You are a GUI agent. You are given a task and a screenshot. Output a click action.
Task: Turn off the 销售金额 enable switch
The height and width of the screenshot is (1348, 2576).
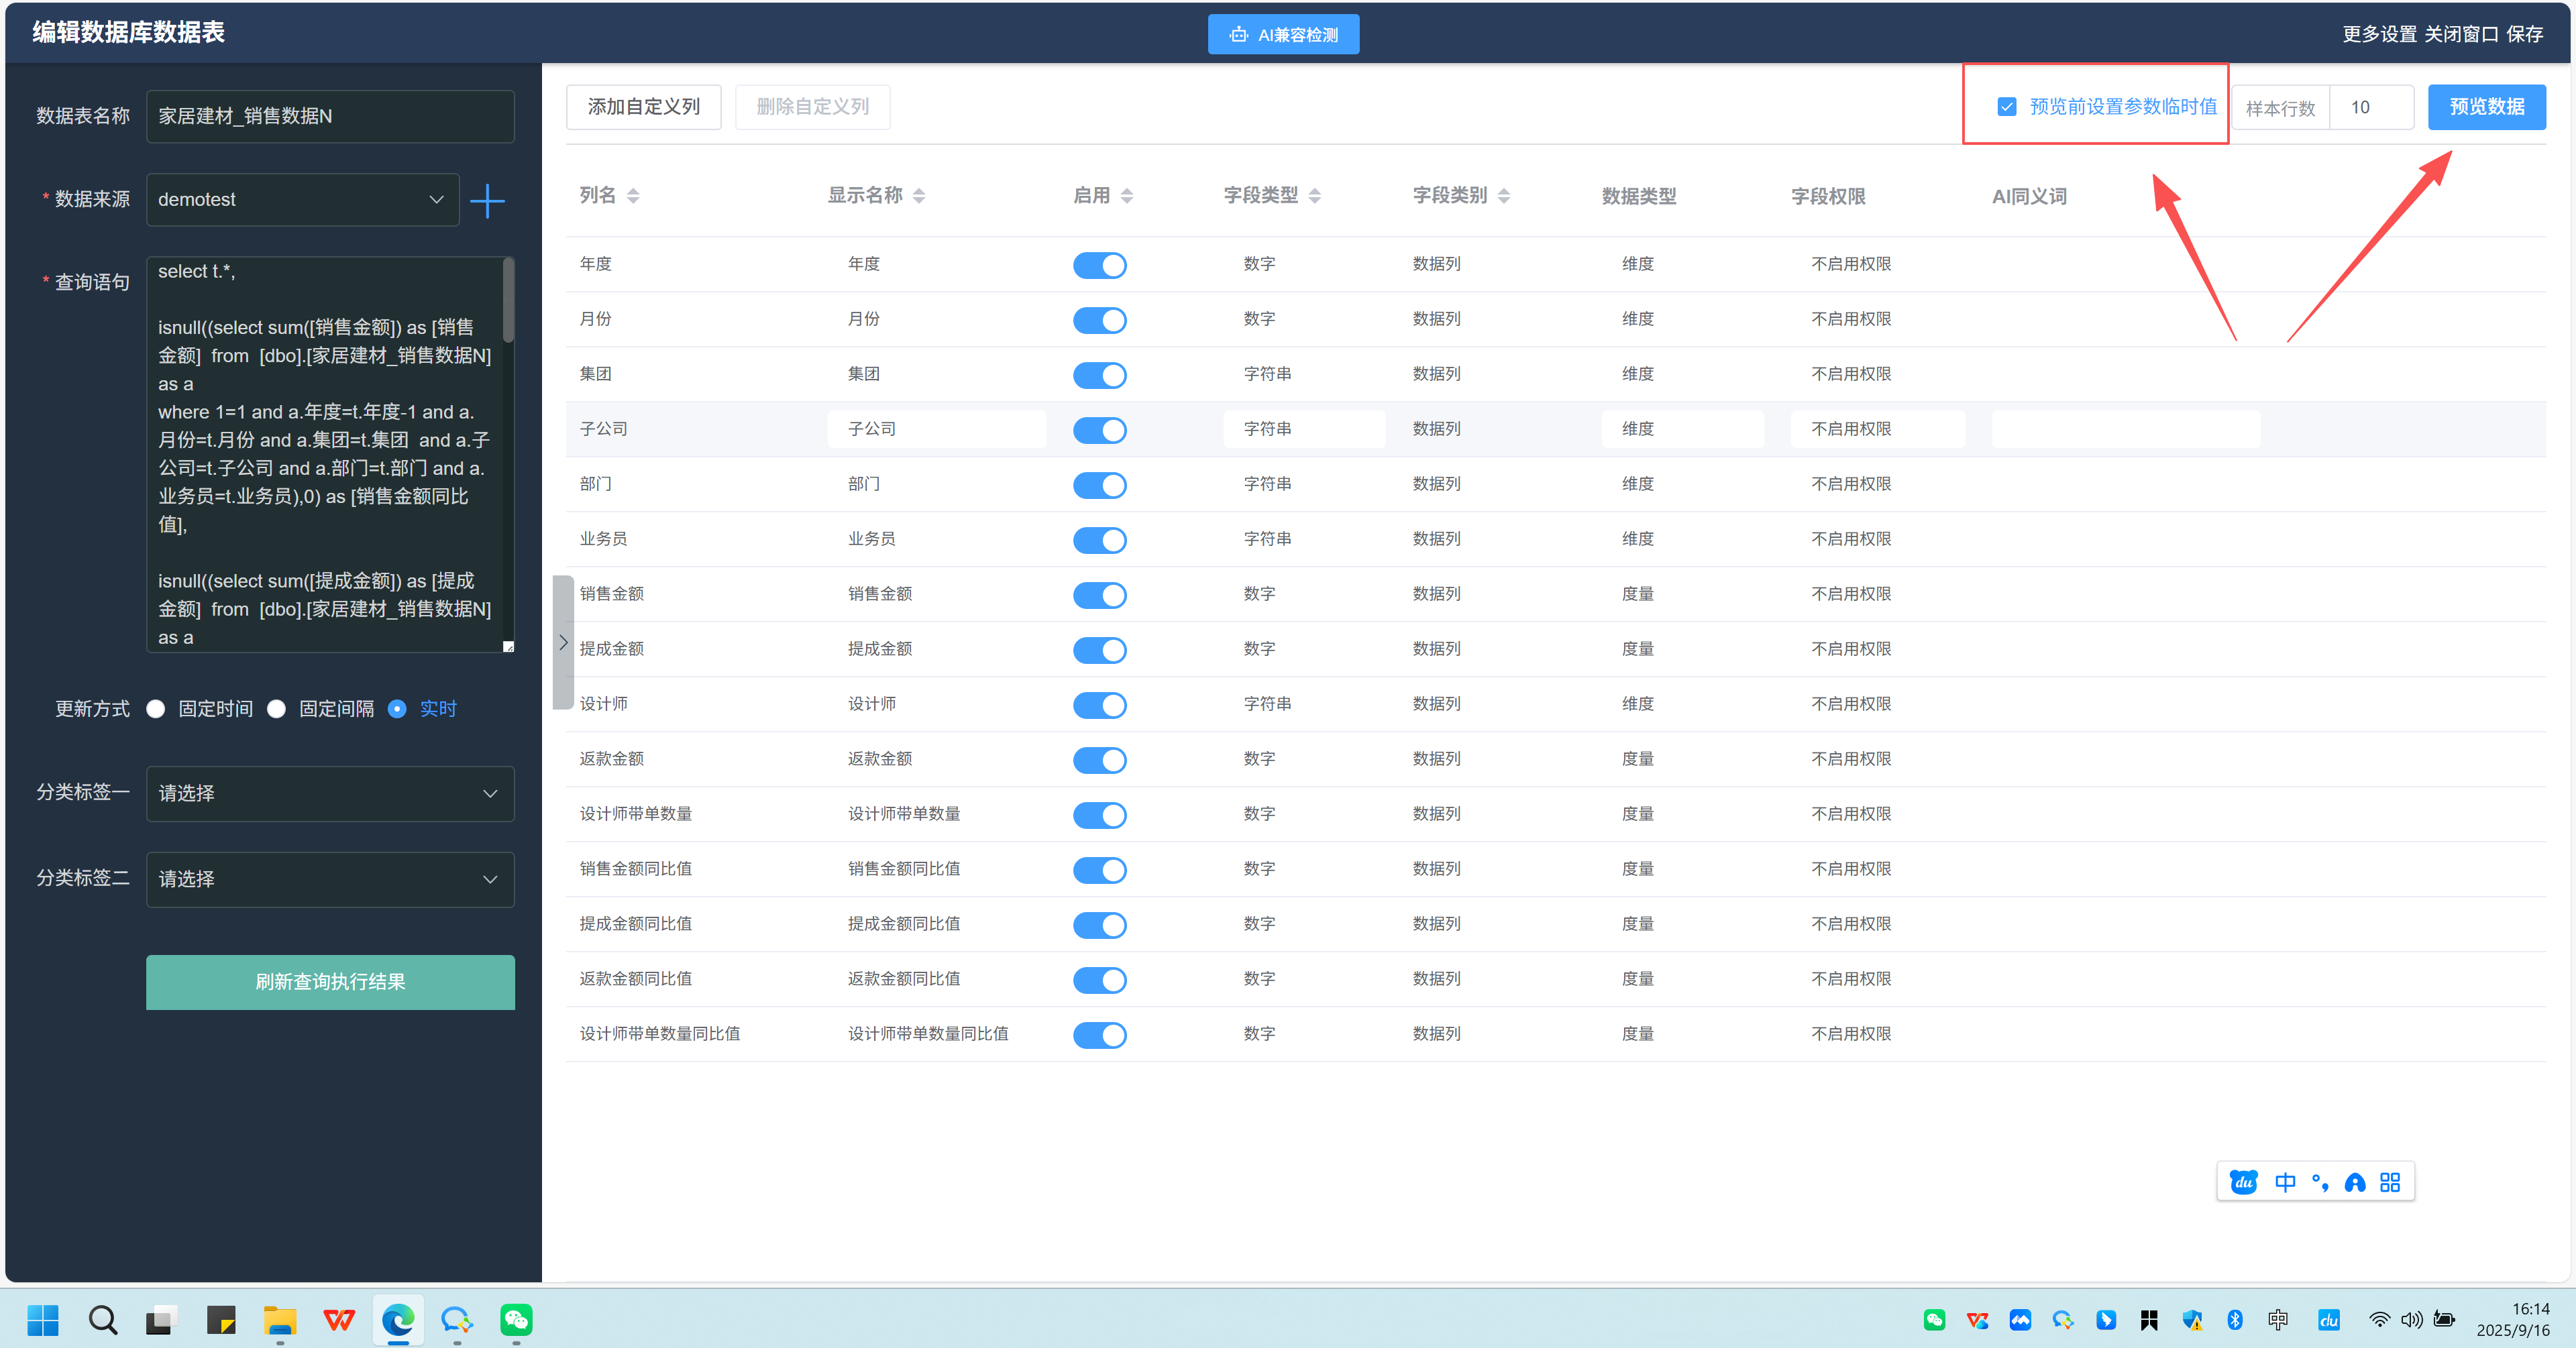(1099, 595)
